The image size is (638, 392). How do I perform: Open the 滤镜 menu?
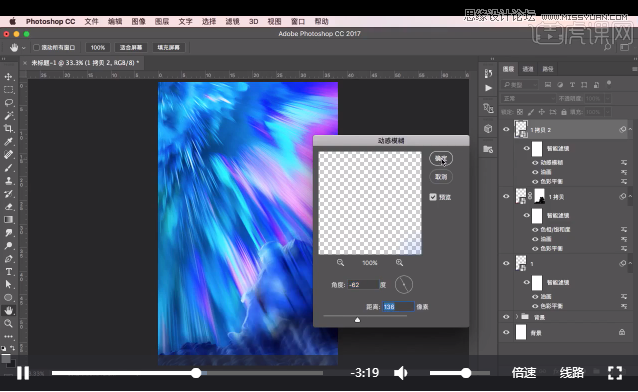(x=232, y=22)
